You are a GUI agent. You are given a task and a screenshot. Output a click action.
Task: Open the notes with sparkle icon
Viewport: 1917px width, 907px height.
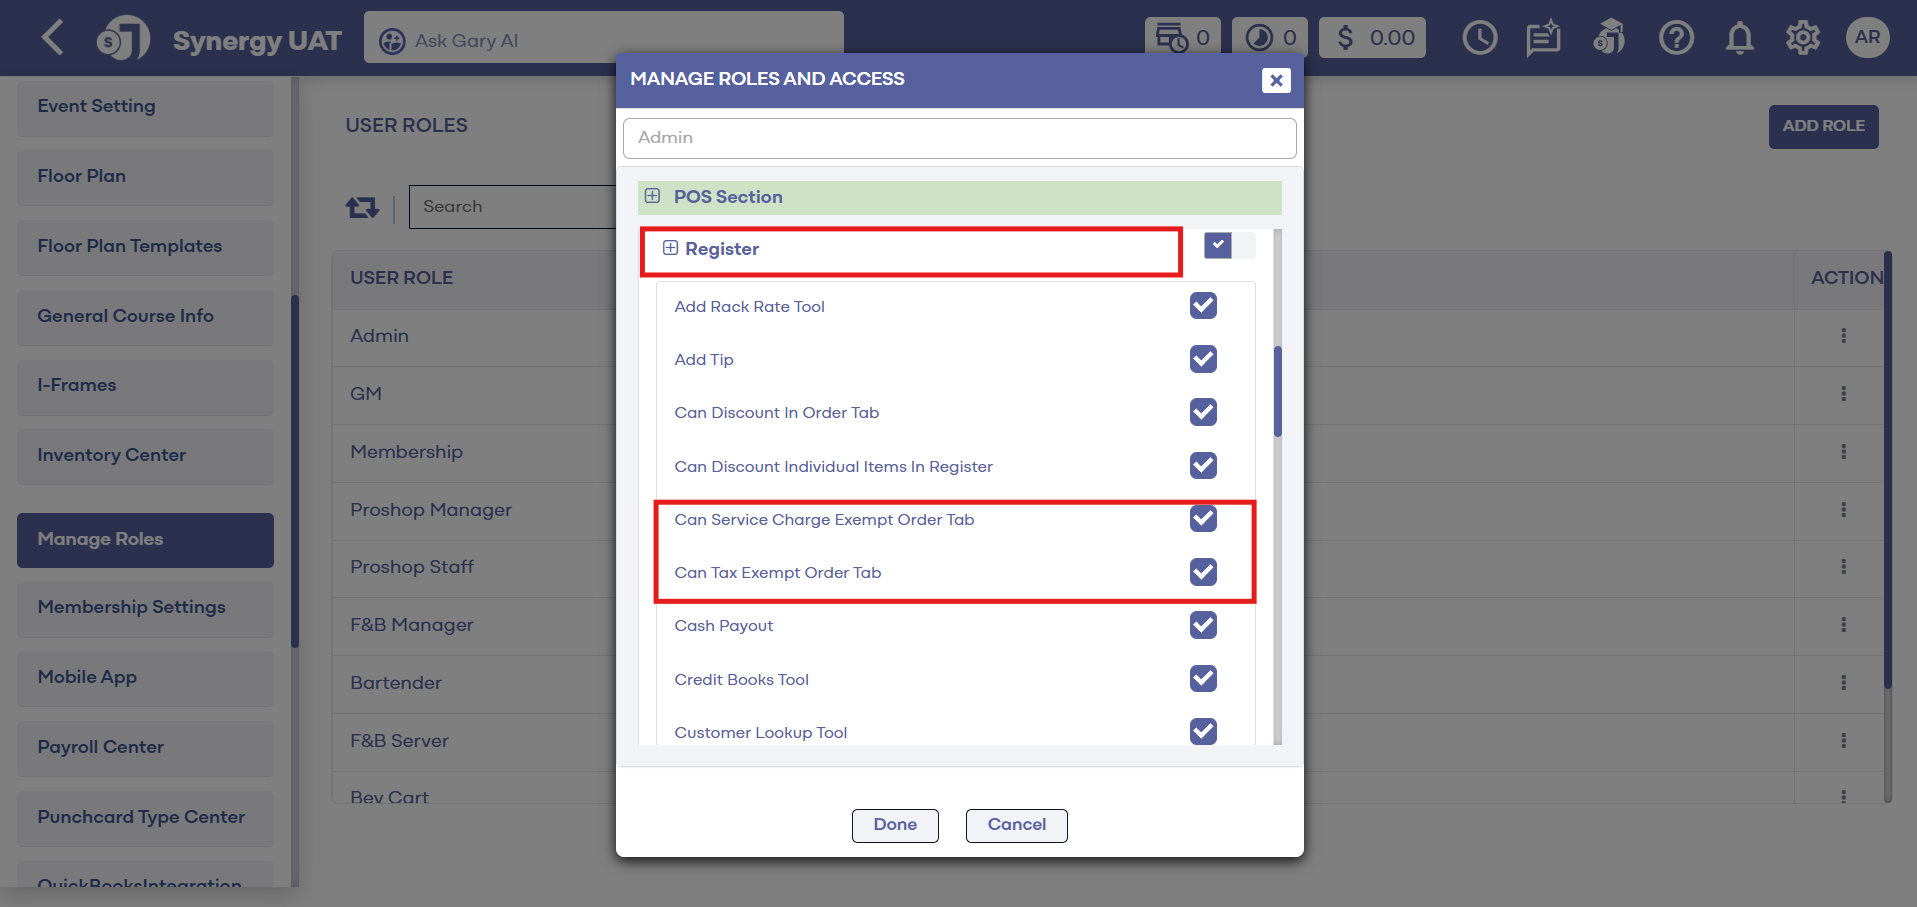pyautogui.click(x=1543, y=39)
